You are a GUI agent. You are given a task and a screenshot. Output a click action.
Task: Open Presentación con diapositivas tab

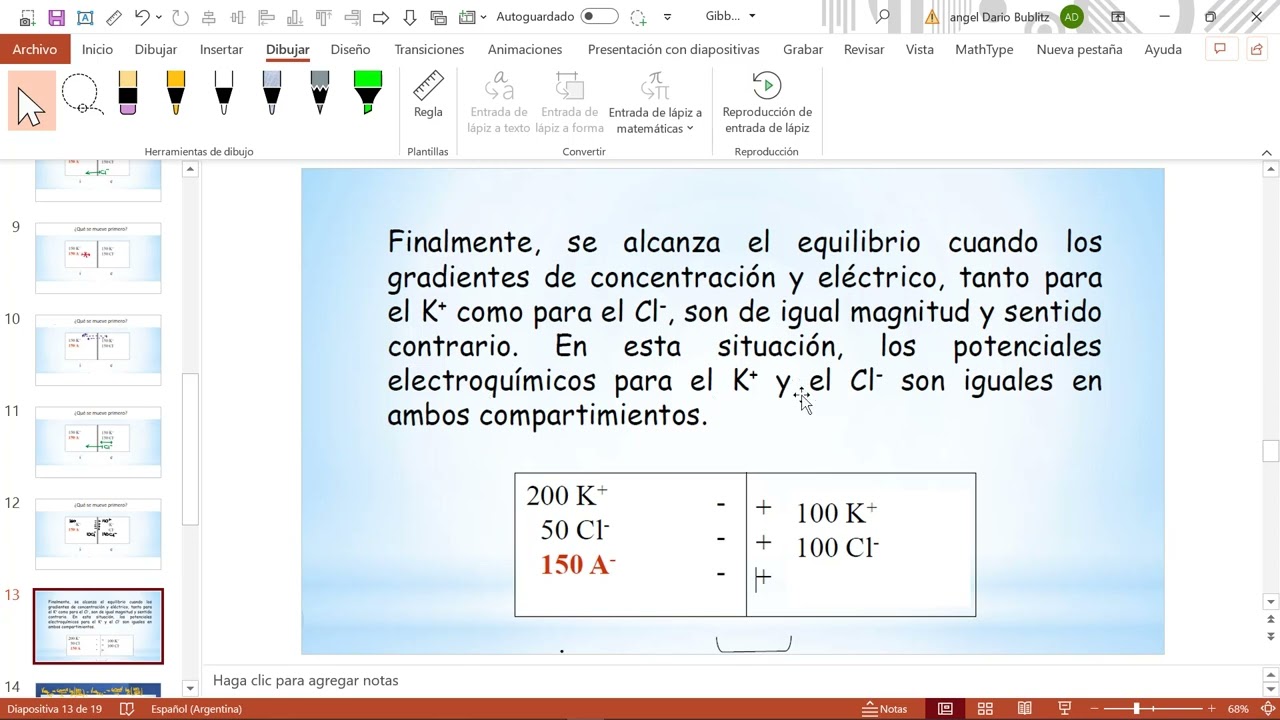coord(673,49)
